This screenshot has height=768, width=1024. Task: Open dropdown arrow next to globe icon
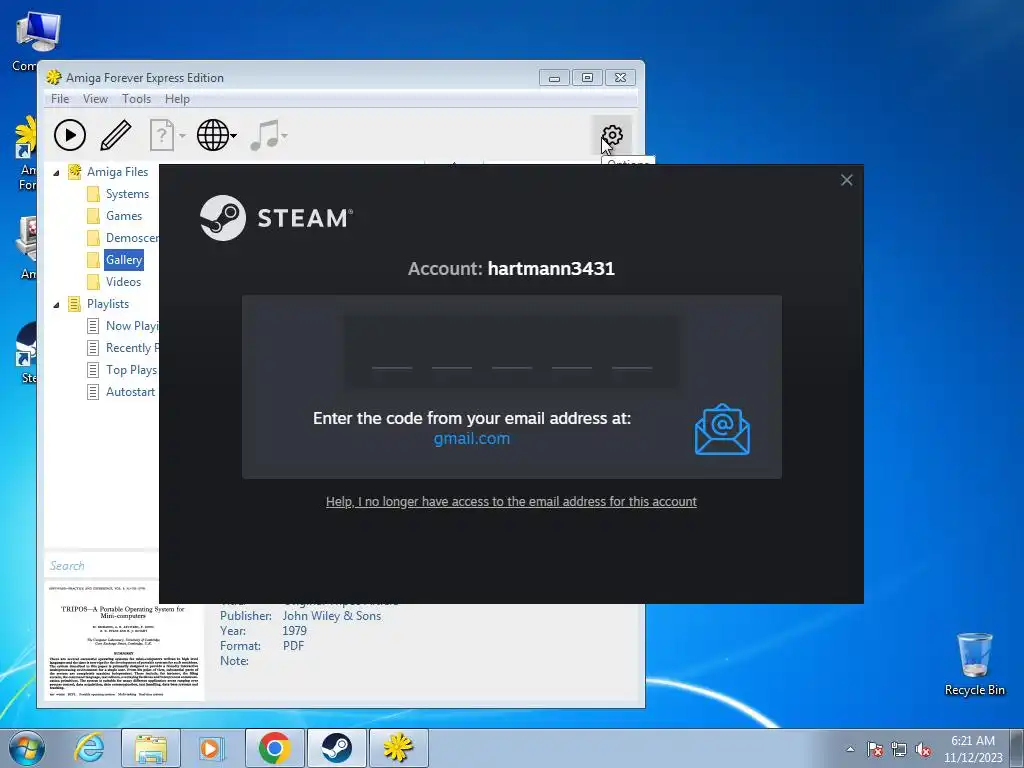(x=234, y=136)
